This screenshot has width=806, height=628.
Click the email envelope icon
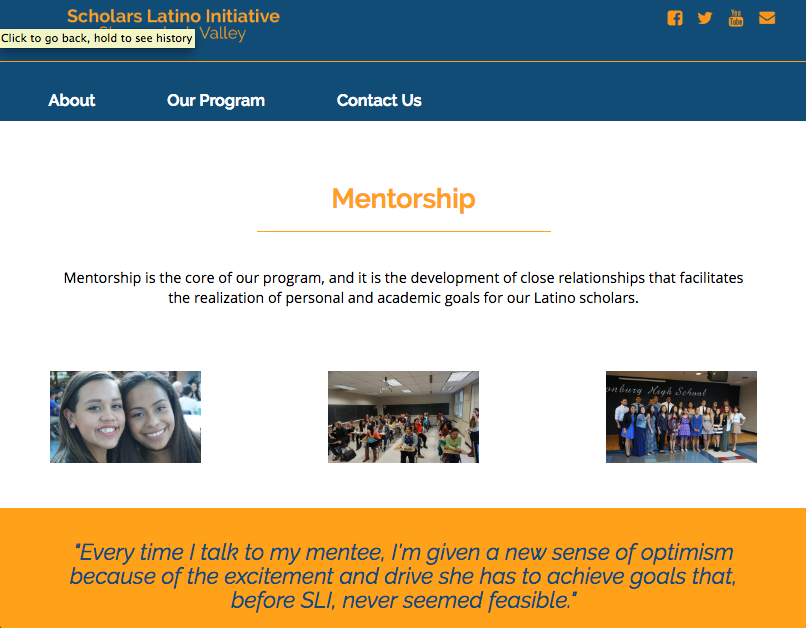pos(767,18)
